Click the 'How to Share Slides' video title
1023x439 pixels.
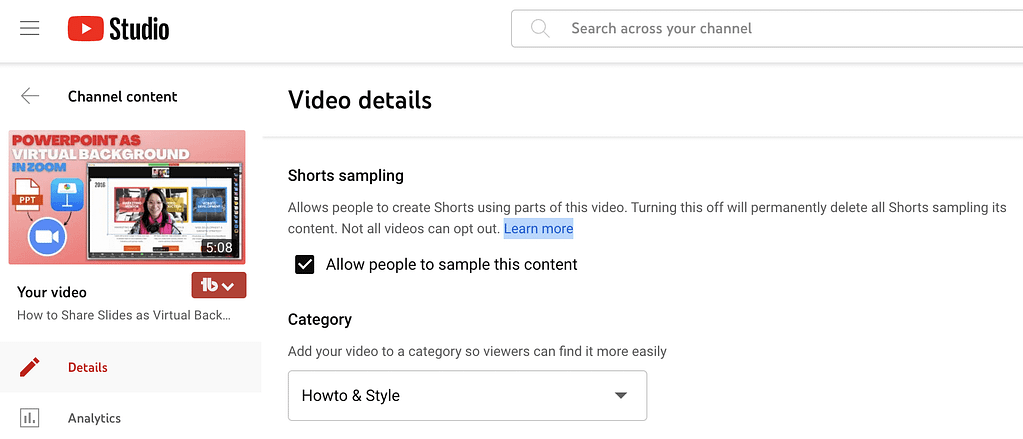[x=124, y=315]
